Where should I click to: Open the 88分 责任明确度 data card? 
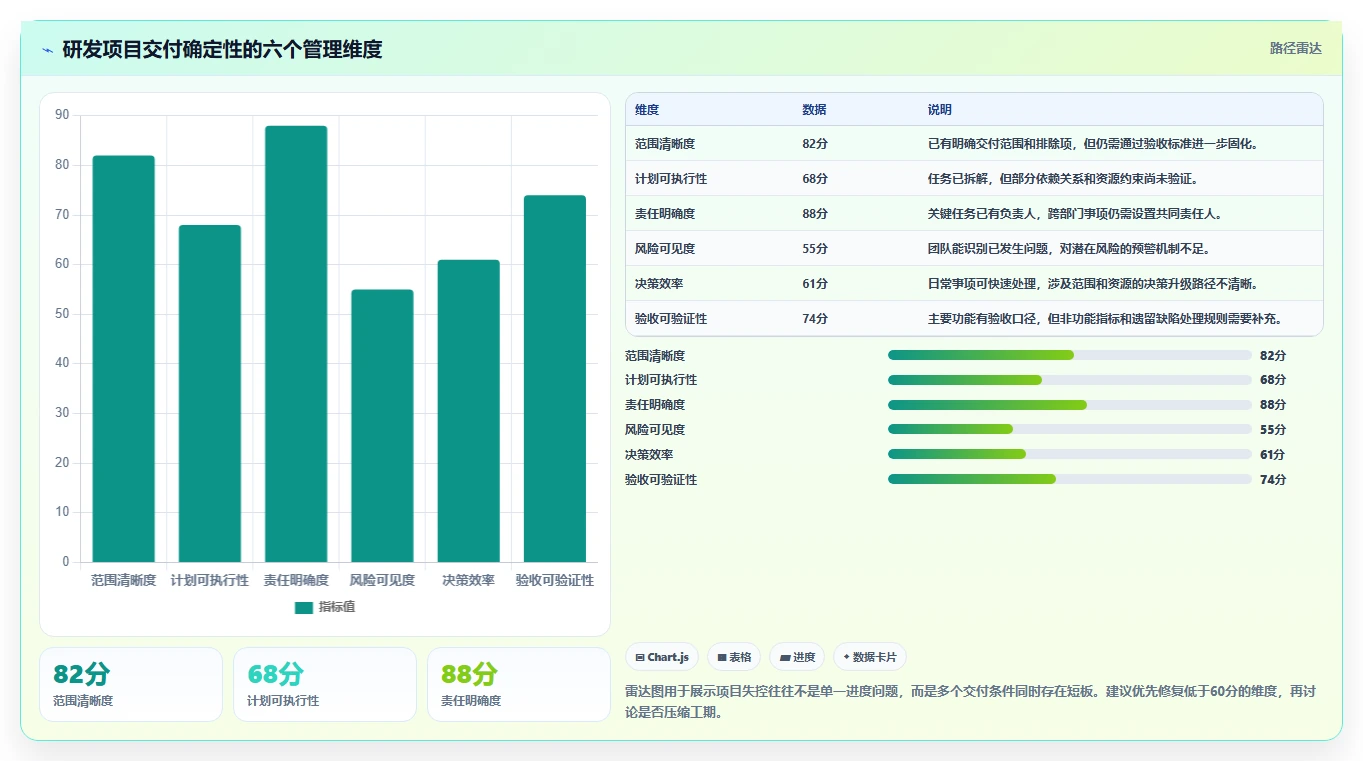tap(519, 684)
